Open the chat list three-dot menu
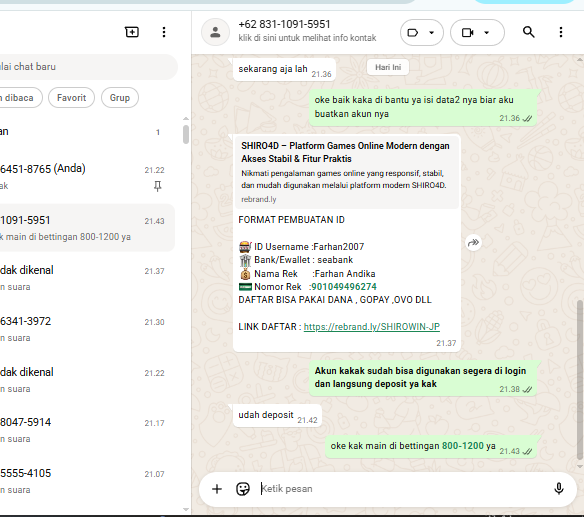Image resolution: width=584 pixels, height=517 pixels. tap(164, 32)
